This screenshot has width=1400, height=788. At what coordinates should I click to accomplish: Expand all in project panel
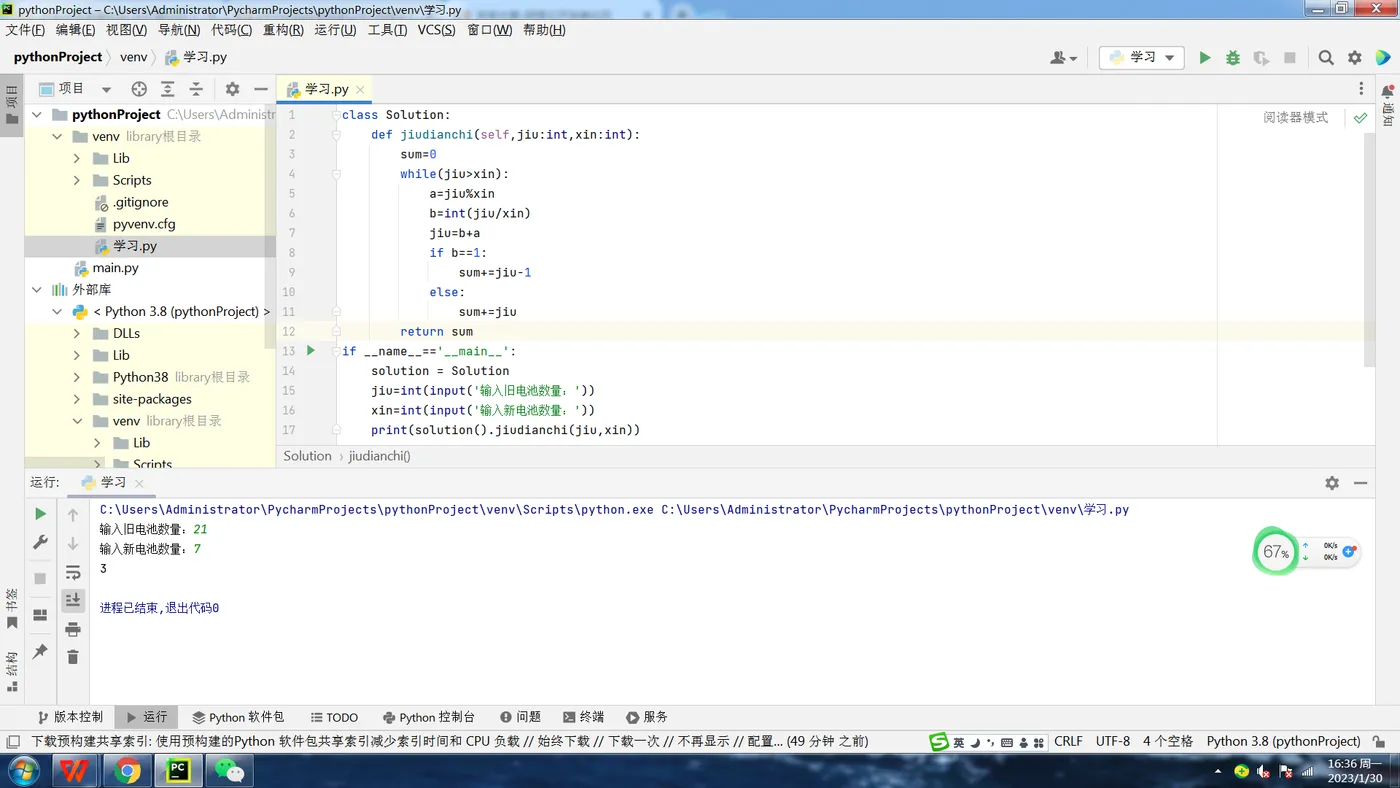(x=168, y=89)
